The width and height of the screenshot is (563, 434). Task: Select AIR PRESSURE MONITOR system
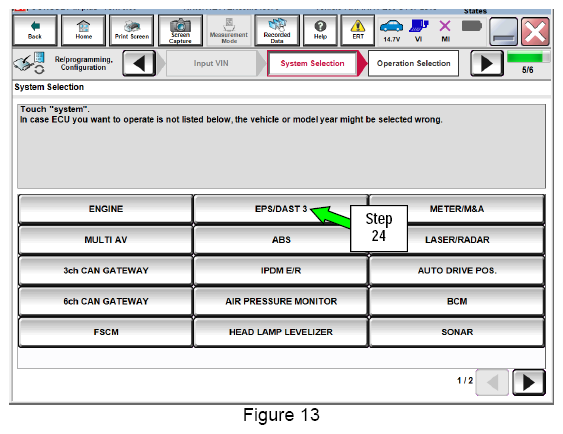pos(281,301)
